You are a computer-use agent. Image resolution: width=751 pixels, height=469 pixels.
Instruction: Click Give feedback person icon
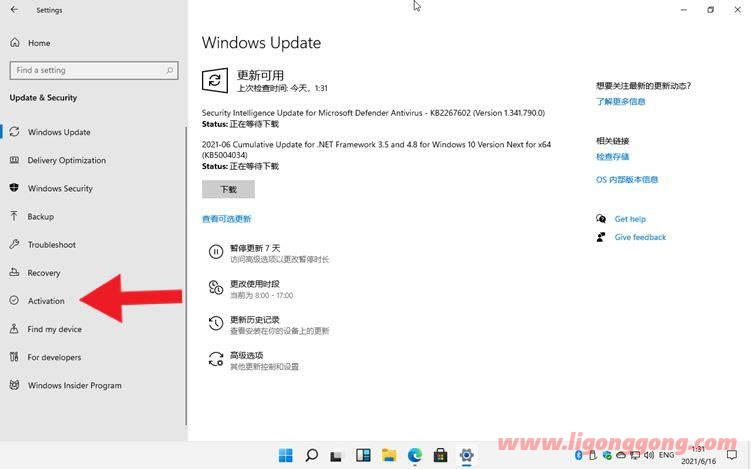coord(601,237)
